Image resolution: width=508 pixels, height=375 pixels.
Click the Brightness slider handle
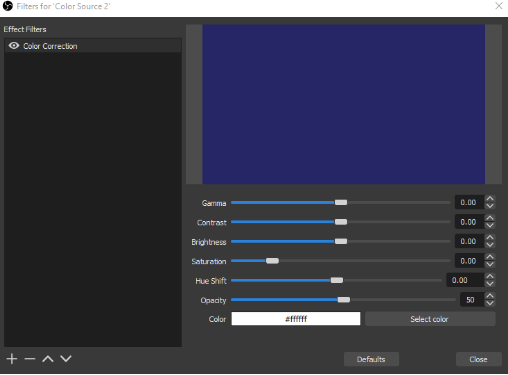341,241
